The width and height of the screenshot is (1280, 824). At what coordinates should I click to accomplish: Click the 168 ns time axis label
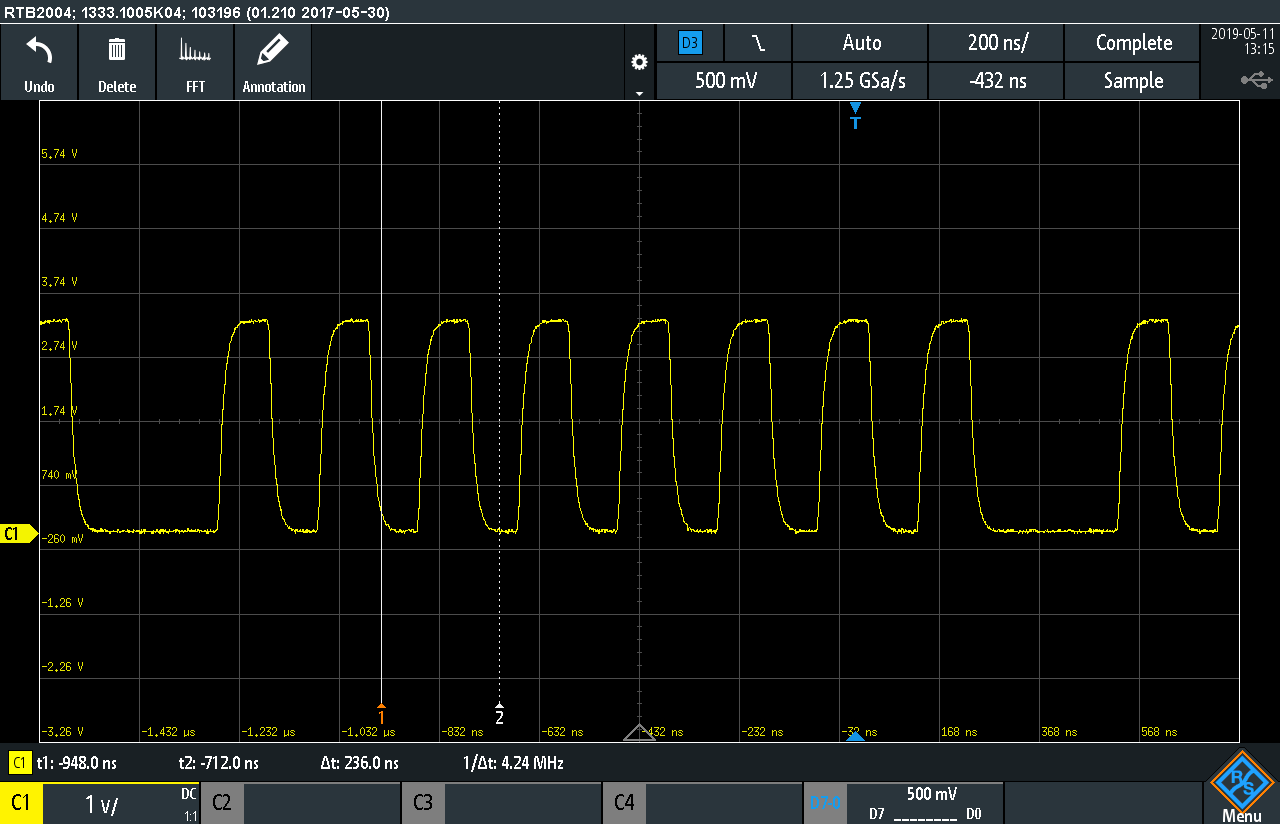958,732
